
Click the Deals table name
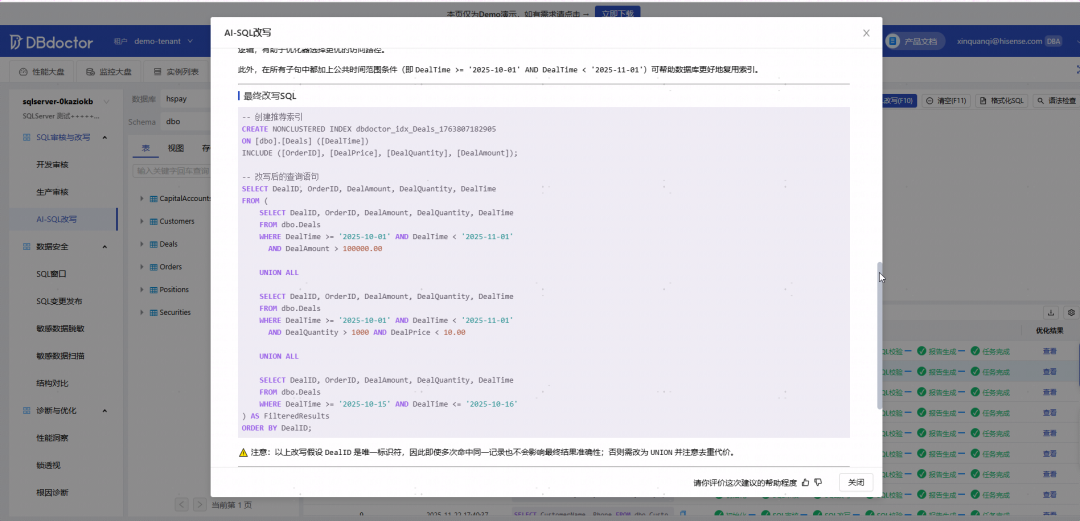169,245
